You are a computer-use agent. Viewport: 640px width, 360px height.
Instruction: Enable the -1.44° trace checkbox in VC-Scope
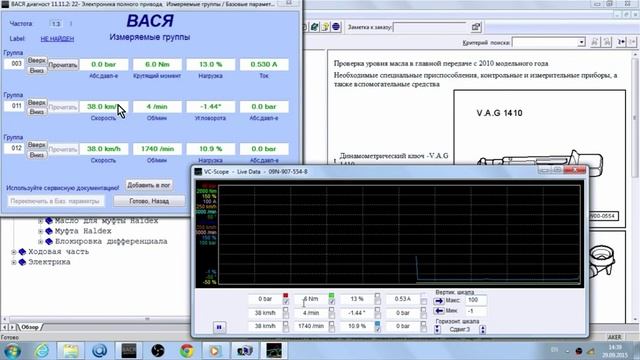click(377, 315)
